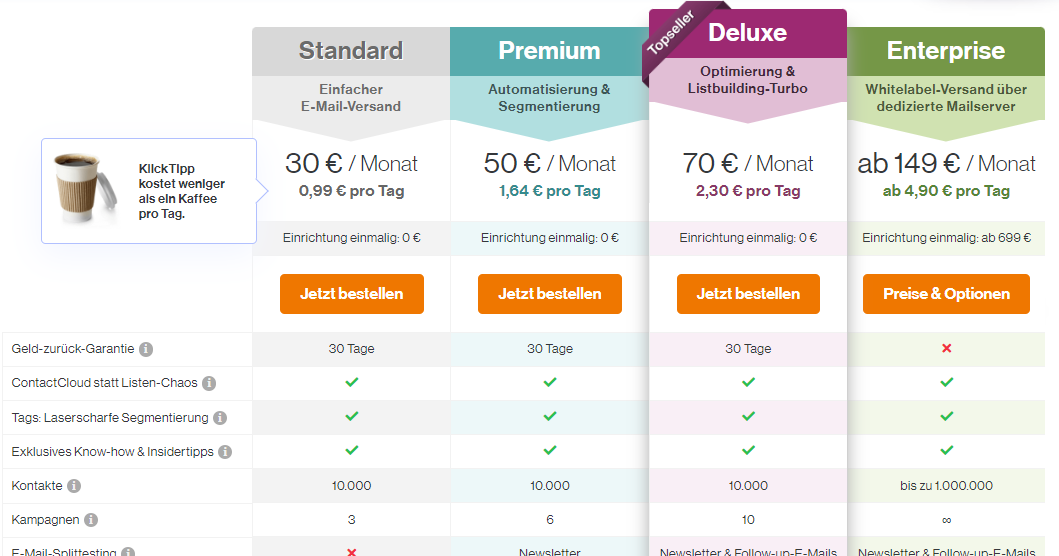1059x556 pixels.
Task: Click info icon next to Geld-zurück-Garantie
Action: coord(146,349)
